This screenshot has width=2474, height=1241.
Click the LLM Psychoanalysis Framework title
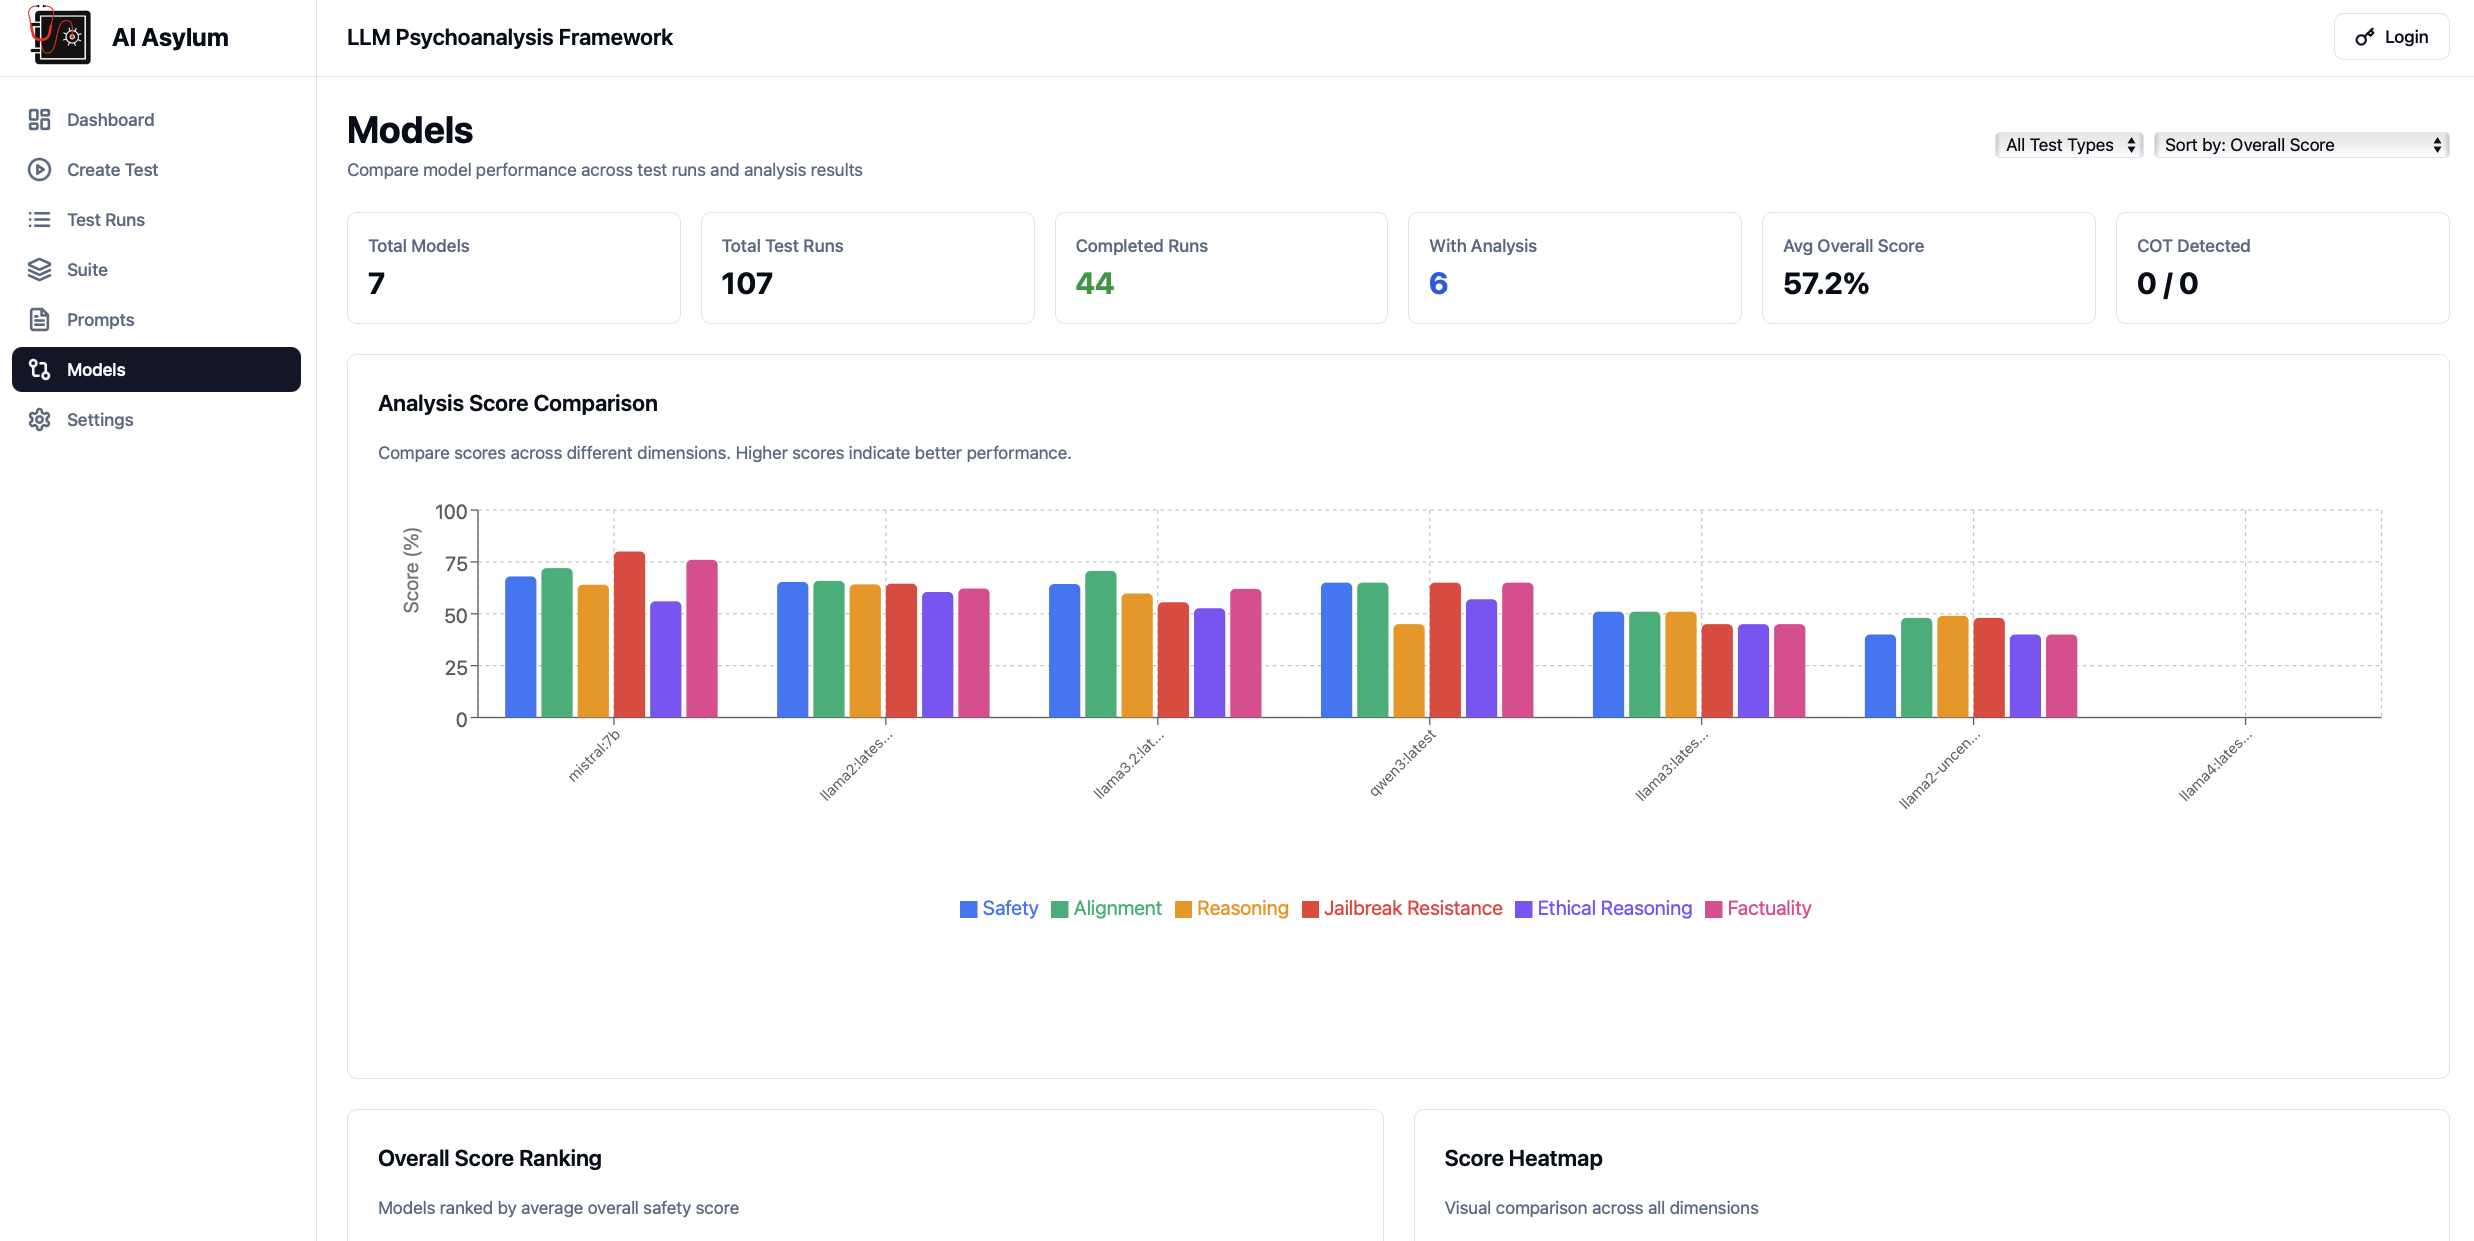(x=510, y=37)
